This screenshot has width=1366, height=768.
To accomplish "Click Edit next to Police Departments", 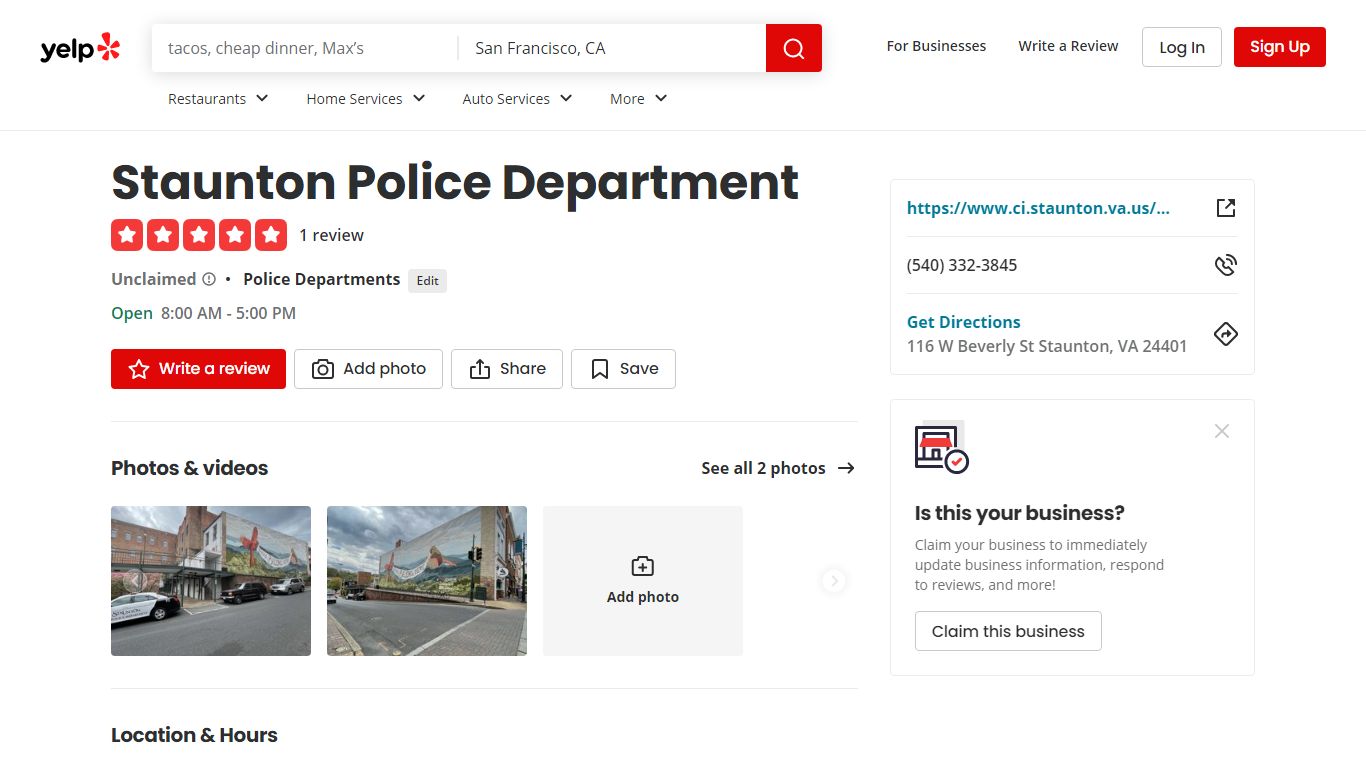I will tap(428, 280).
